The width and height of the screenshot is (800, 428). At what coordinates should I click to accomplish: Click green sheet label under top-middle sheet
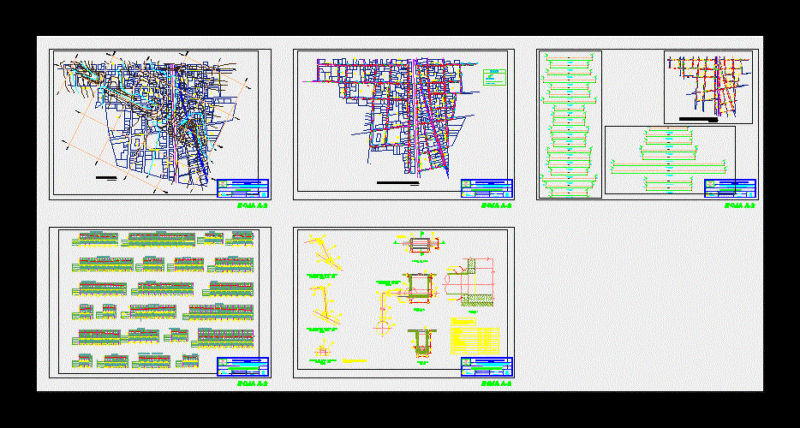pyautogui.click(x=496, y=206)
